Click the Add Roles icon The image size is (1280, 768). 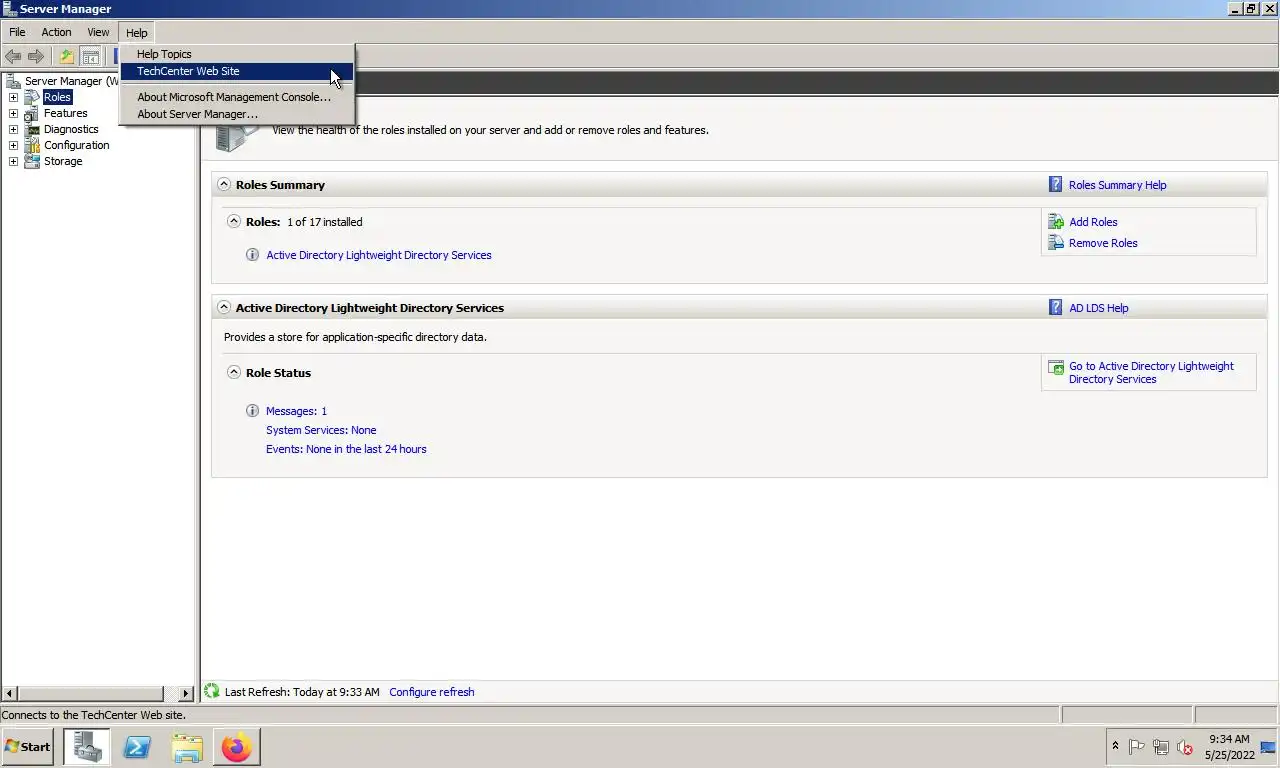point(1055,222)
